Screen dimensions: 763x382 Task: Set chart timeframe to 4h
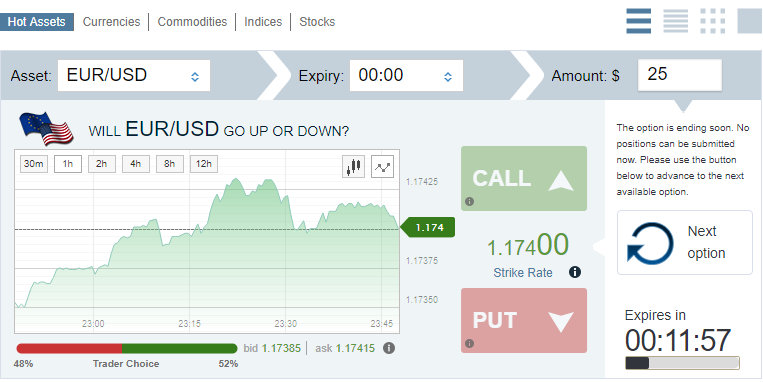135,164
